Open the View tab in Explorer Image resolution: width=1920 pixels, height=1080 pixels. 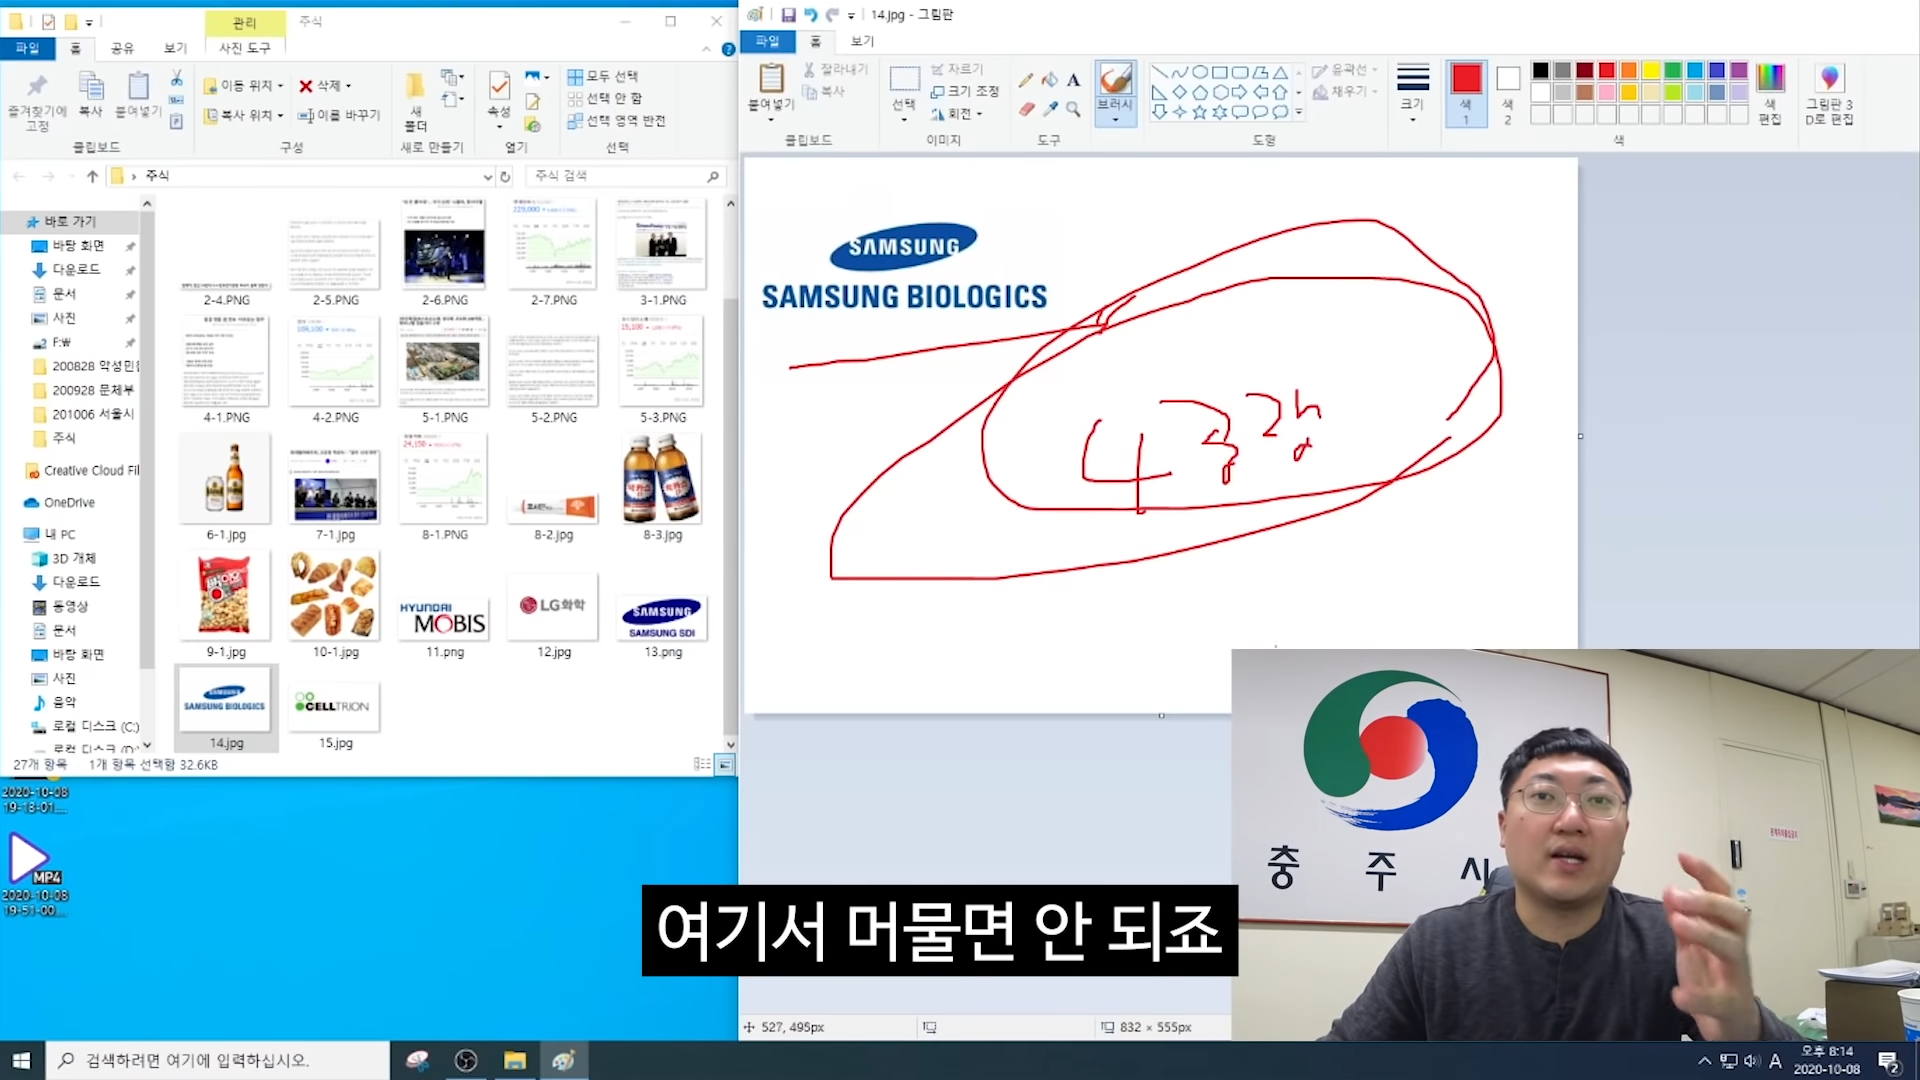point(176,48)
